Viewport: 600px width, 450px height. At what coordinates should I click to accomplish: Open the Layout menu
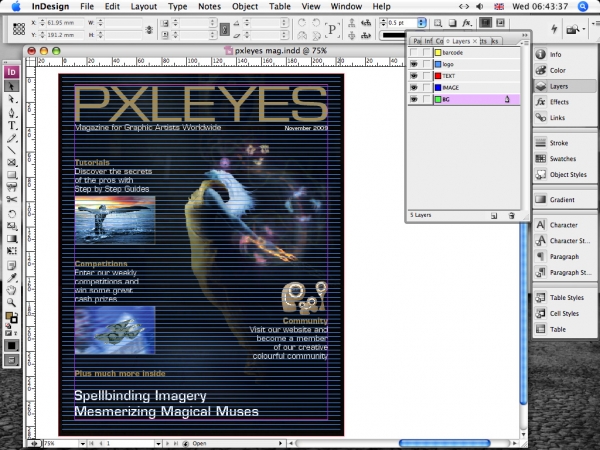pos(143,7)
